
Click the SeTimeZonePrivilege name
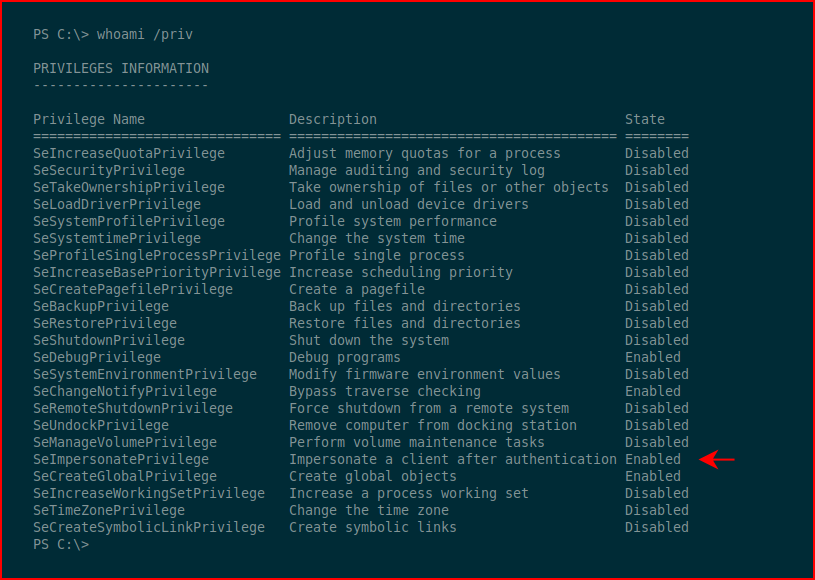click(109, 510)
